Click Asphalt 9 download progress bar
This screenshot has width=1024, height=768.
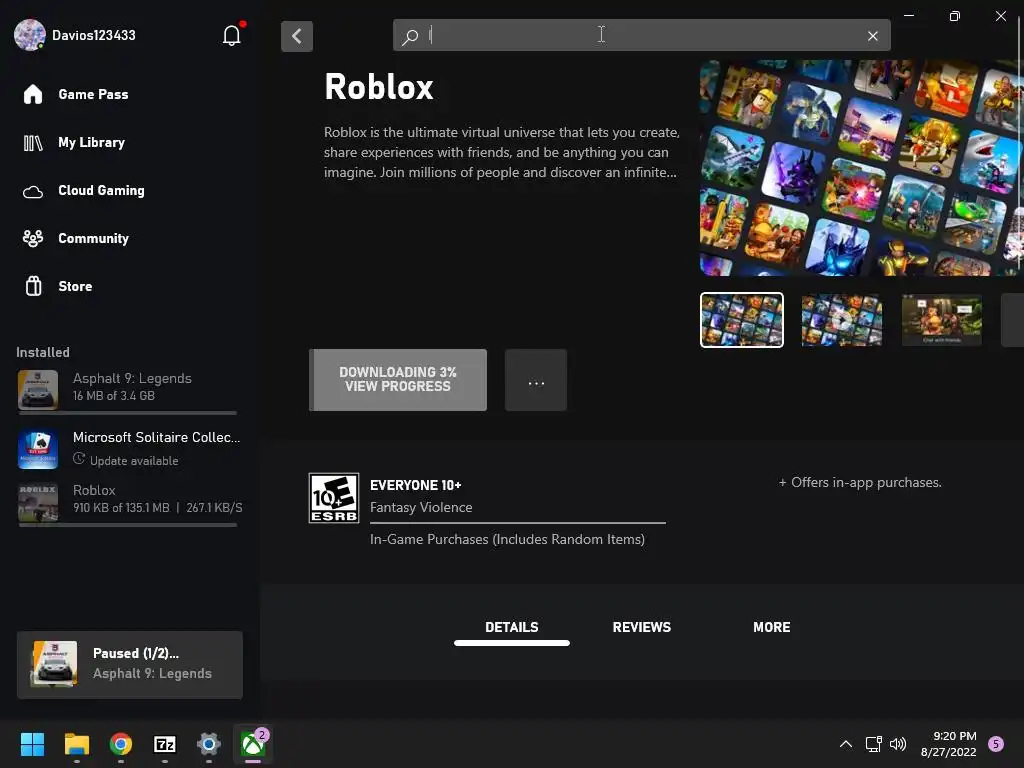coord(128,413)
